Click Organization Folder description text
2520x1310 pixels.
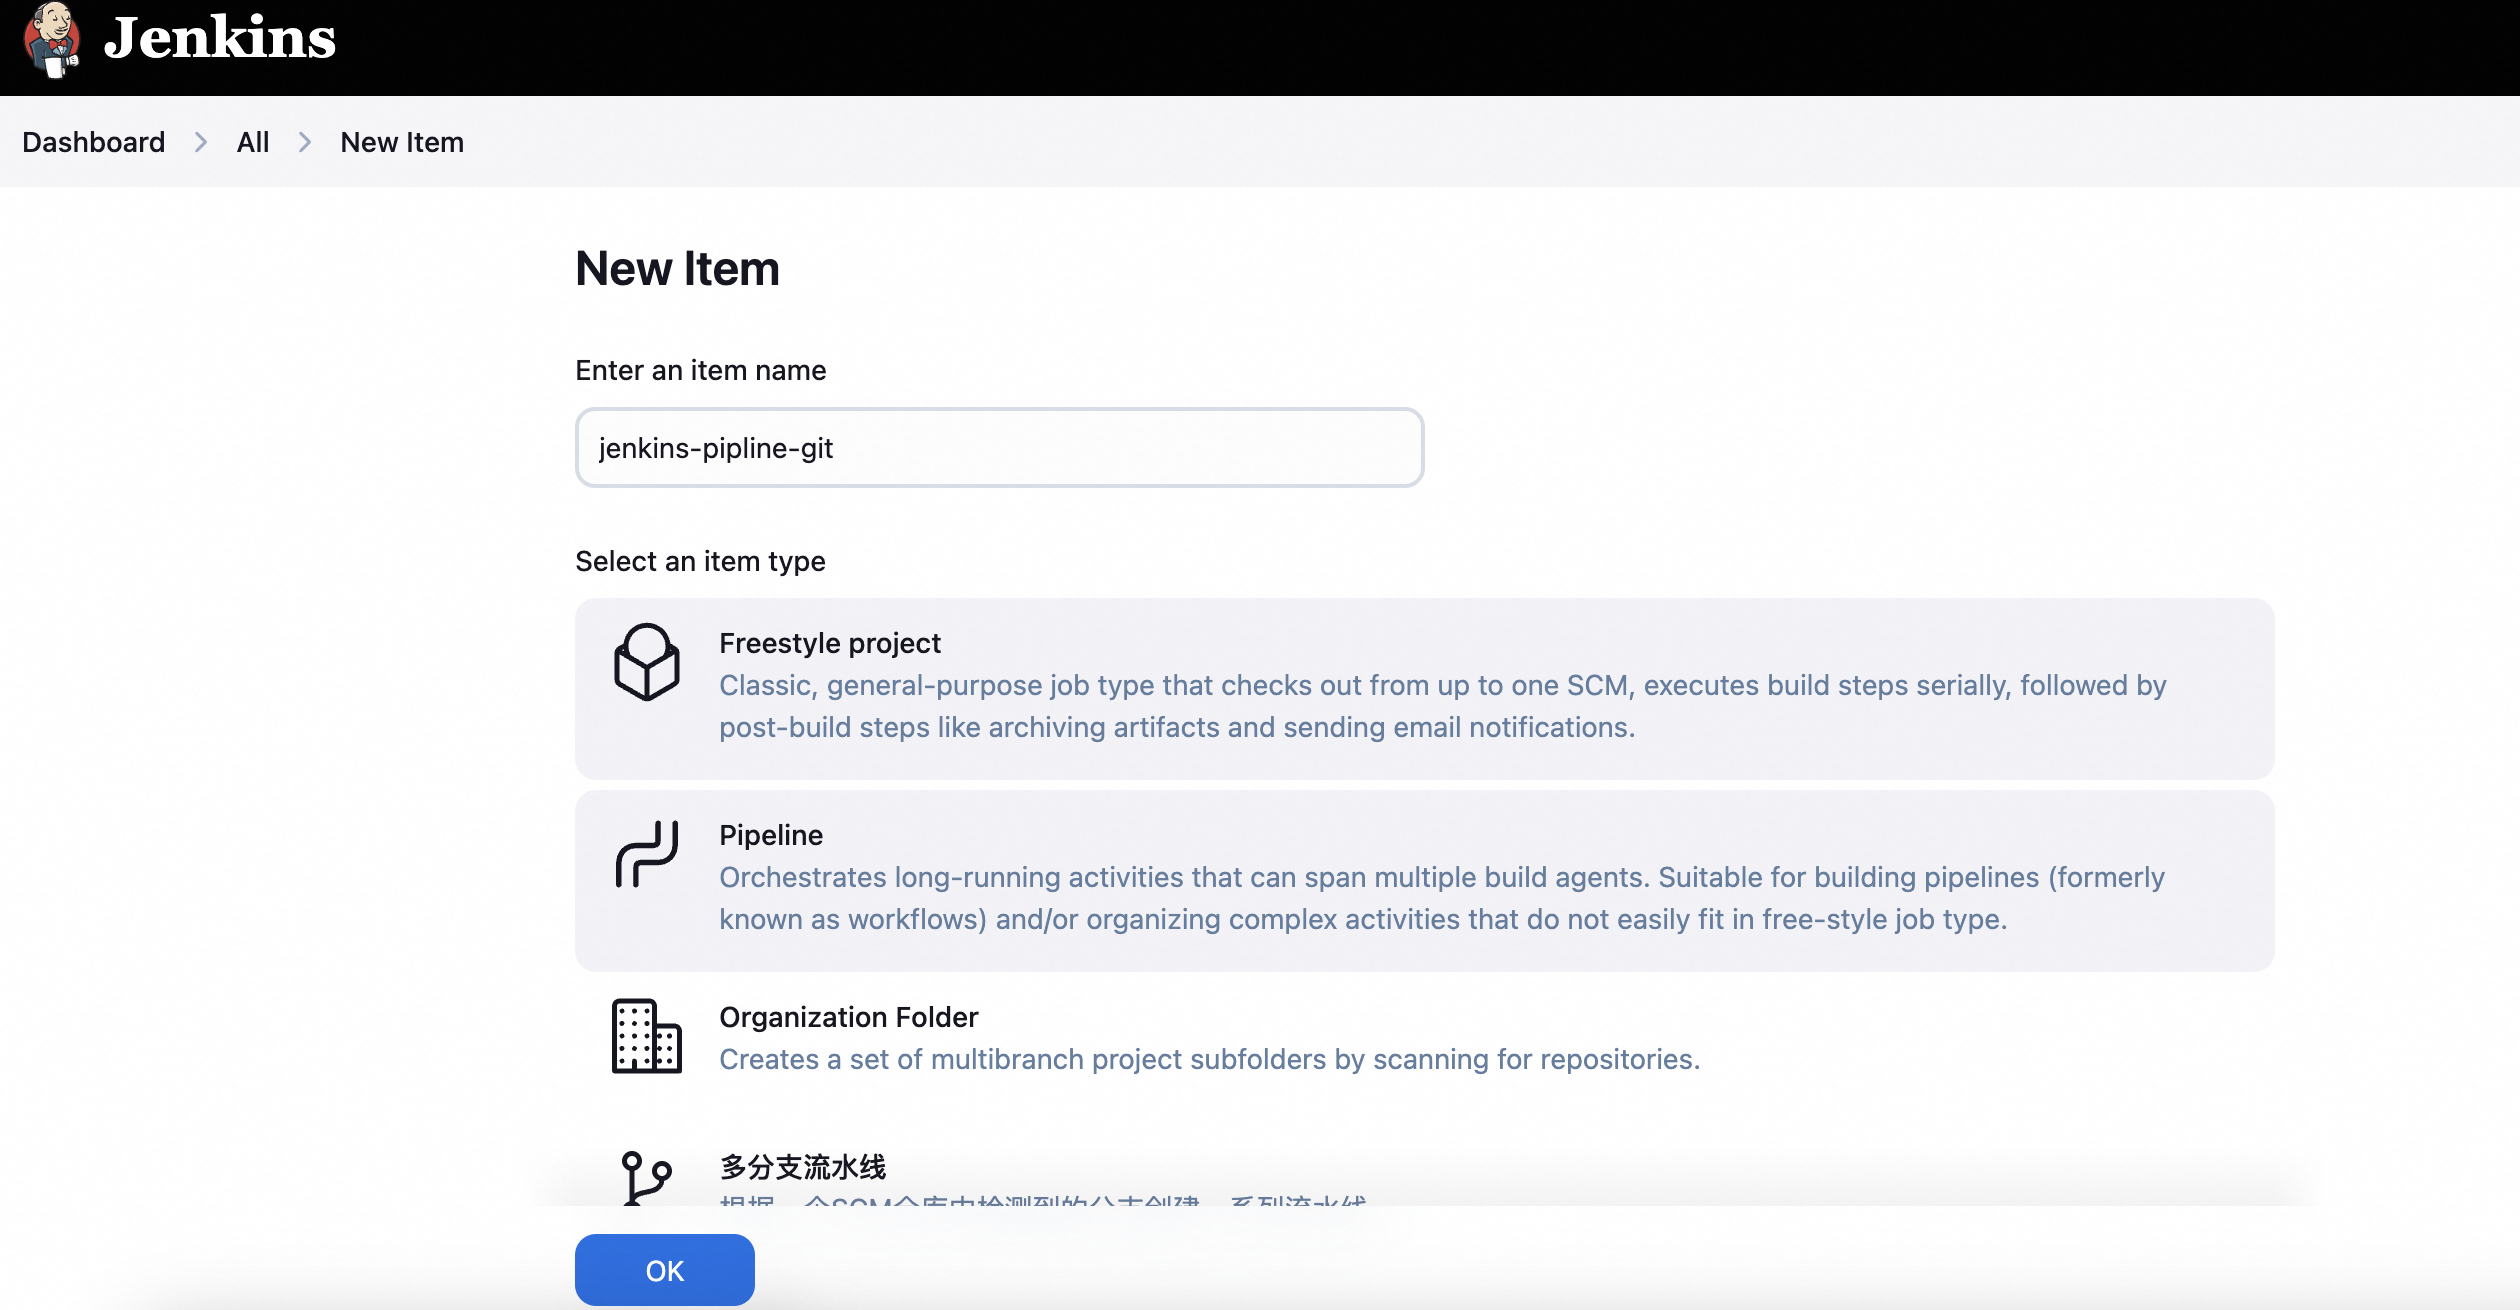[x=1209, y=1059]
